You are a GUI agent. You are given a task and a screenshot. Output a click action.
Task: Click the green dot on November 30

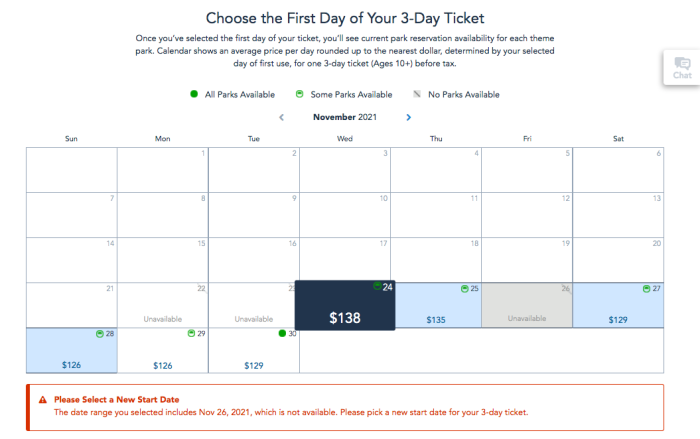[x=282, y=333]
